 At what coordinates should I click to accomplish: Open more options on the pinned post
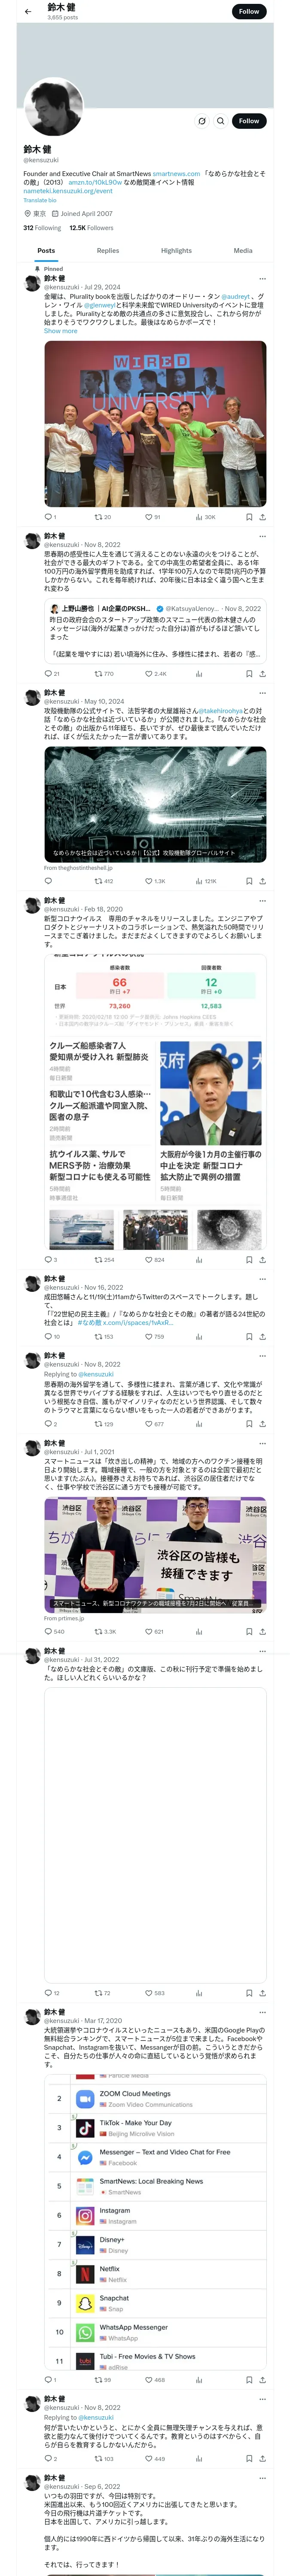(262, 279)
